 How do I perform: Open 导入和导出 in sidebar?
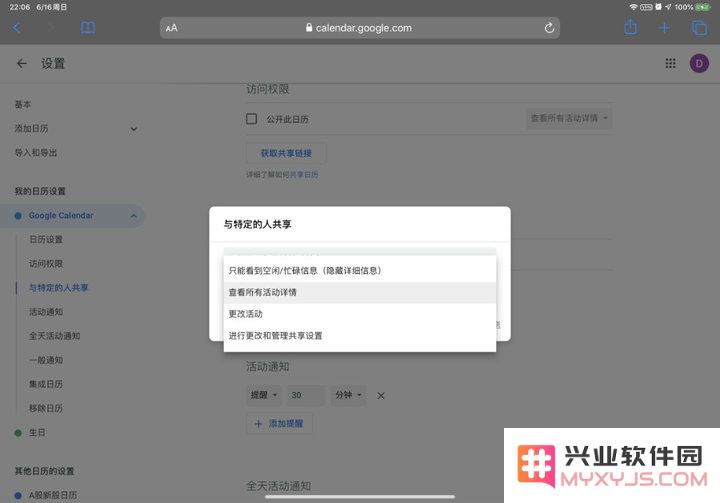[36, 153]
